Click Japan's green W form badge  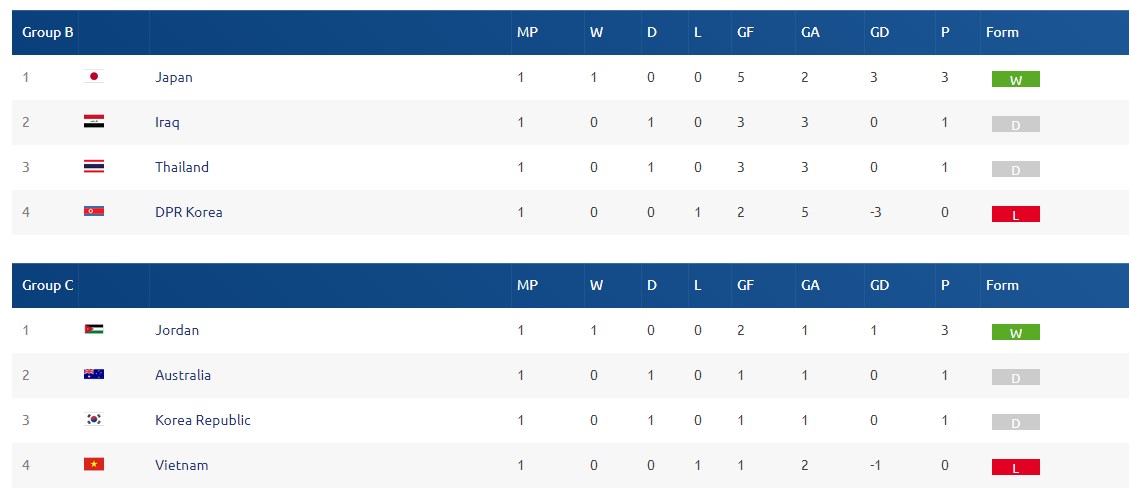(1015, 79)
